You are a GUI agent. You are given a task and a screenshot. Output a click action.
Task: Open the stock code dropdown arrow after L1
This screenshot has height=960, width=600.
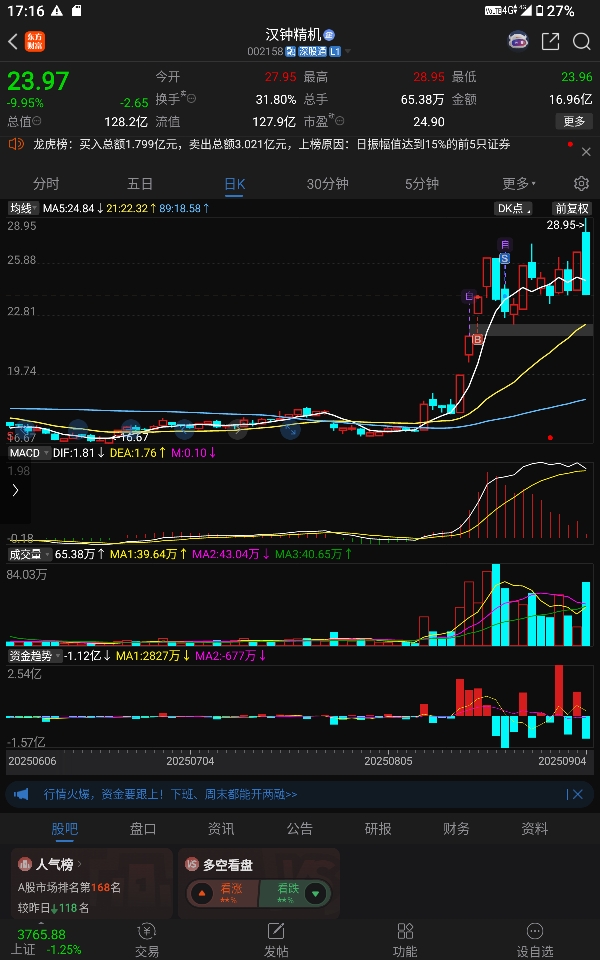tap(348, 51)
